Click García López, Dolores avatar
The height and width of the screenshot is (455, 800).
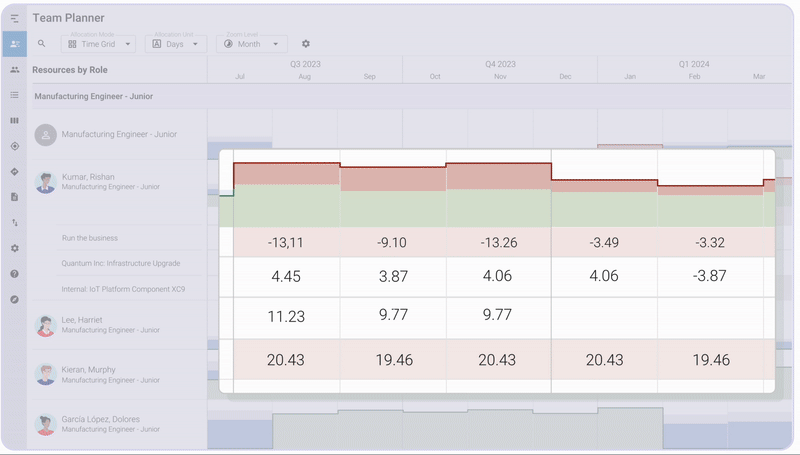click(x=45, y=424)
